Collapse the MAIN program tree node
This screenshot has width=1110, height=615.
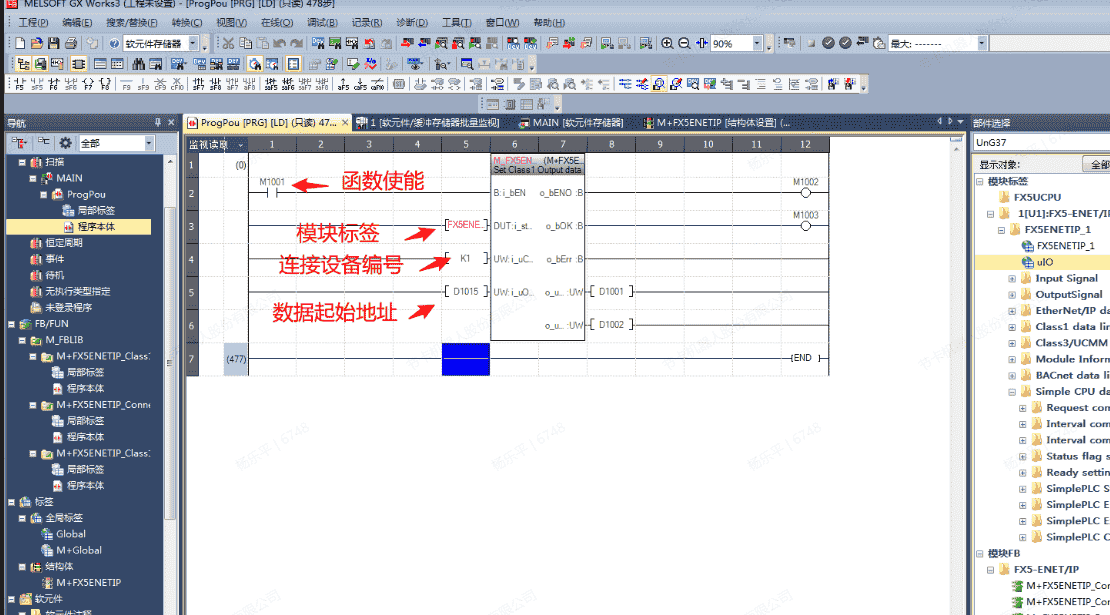[x=35, y=178]
